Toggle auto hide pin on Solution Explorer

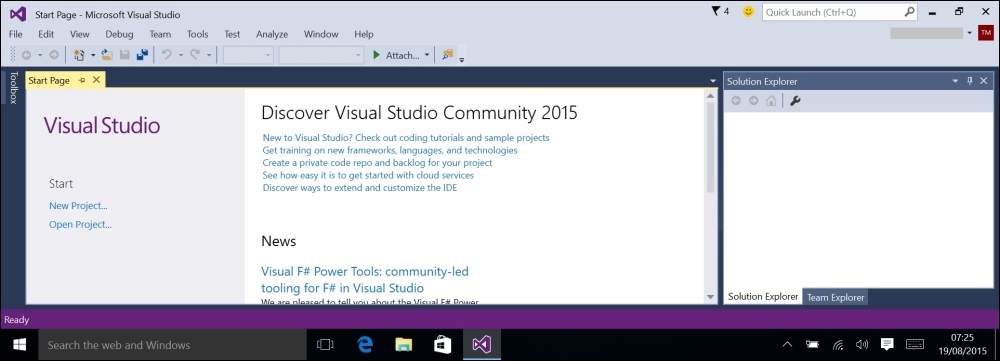(x=970, y=81)
